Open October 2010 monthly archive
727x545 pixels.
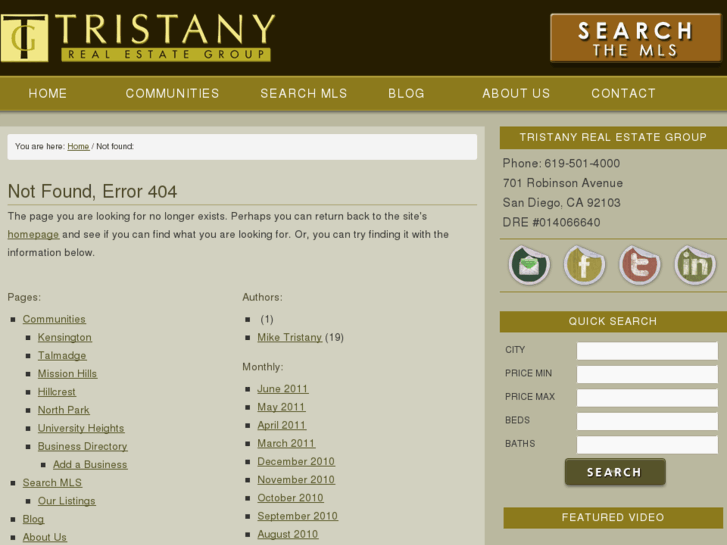click(x=291, y=498)
